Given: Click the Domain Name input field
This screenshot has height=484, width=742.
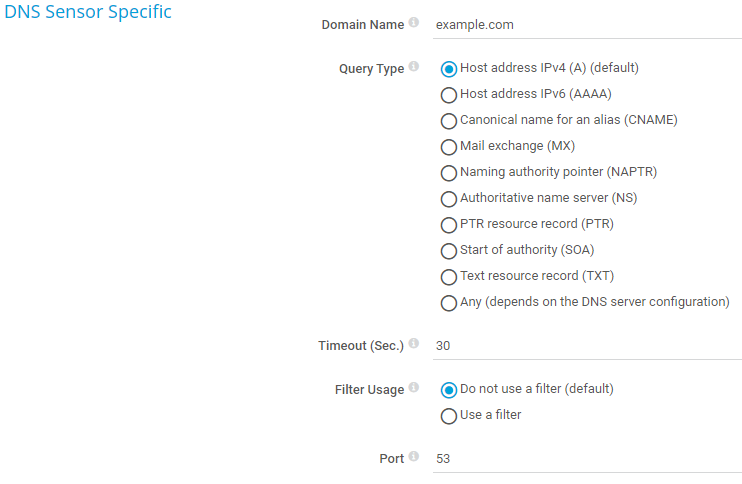Looking at the screenshot, I should [587, 24].
